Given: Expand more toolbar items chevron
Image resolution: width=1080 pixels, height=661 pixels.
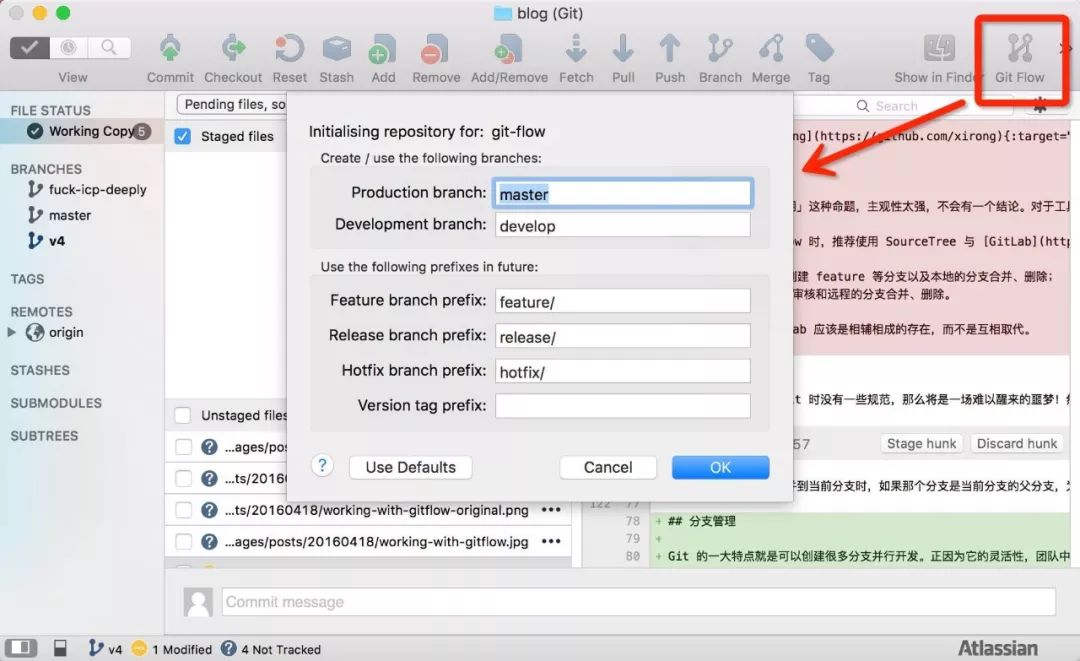Looking at the screenshot, I should [x=1064, y=49].
